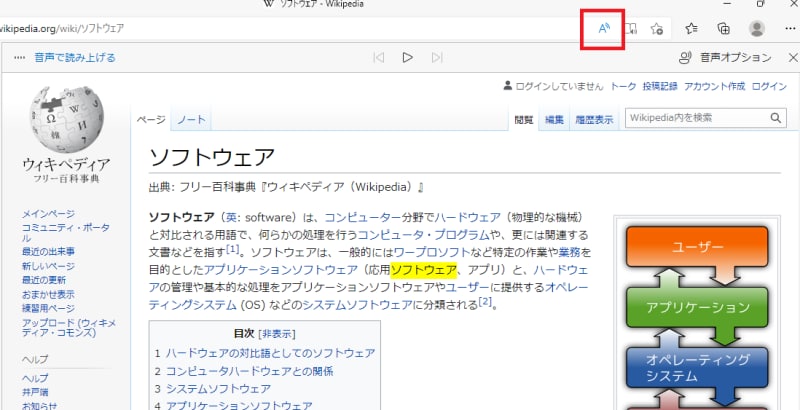Screen dimensions: 800x410
Task: Open the Collections icon
Action: pos(723,29)
